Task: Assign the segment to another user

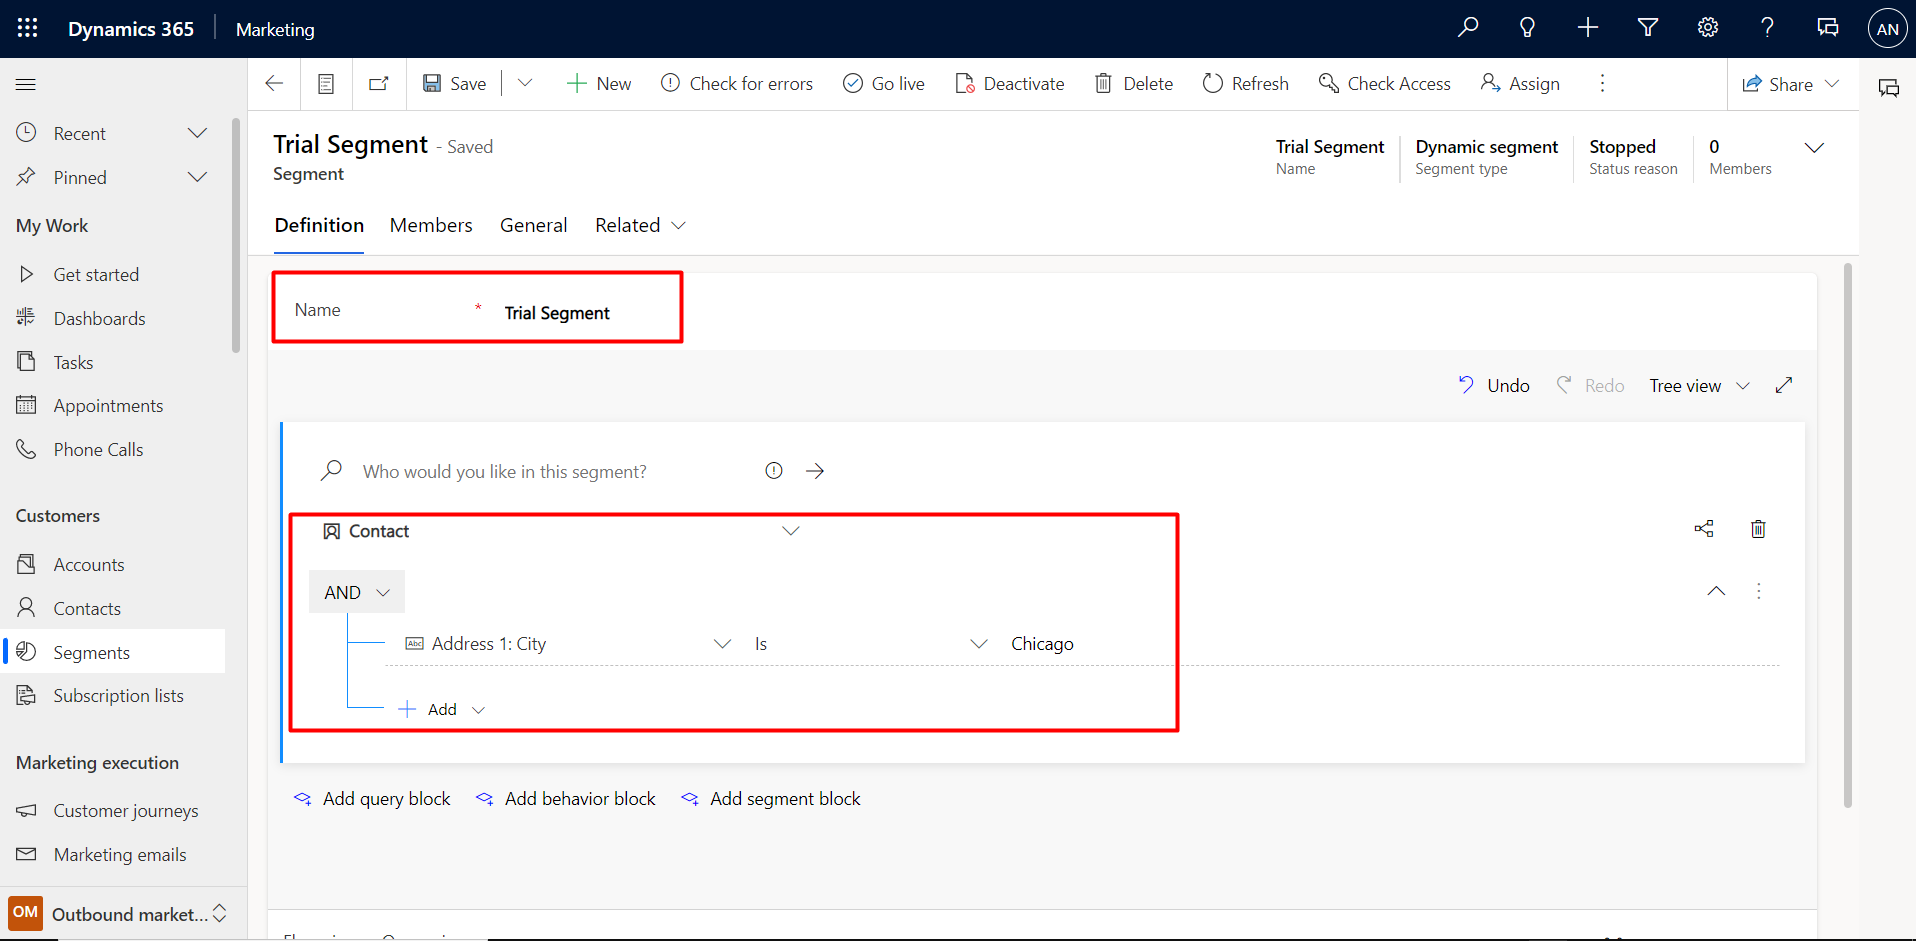Action: [x=1519, y=83]
